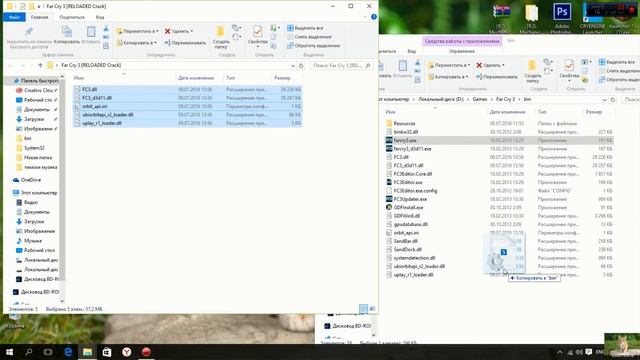Click Копировать in Far Cry 3 crack window ribbon
The height and width of the screenshot is (360, 640).
[x=67, y=36]
